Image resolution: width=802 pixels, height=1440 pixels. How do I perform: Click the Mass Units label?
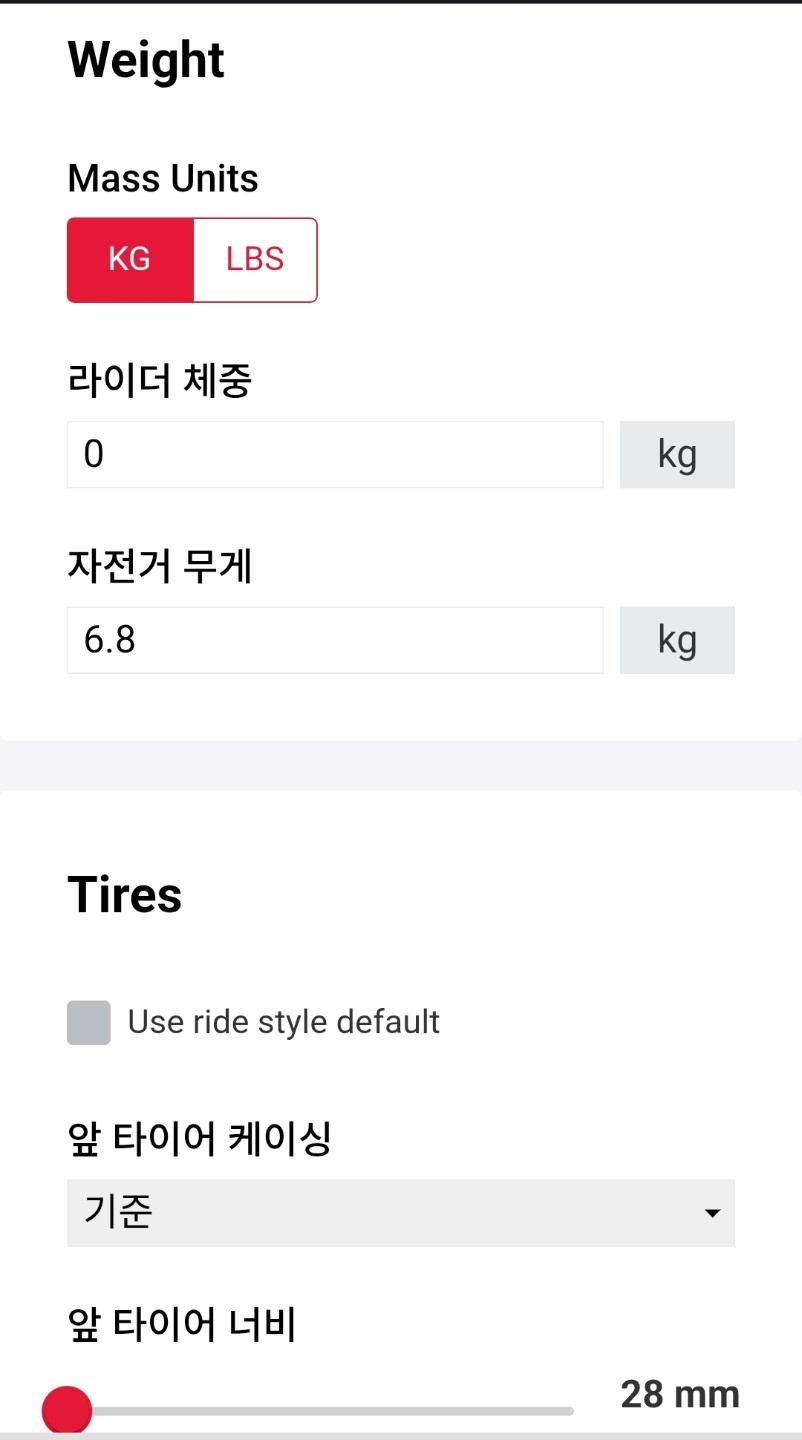(x=163, y=179)
